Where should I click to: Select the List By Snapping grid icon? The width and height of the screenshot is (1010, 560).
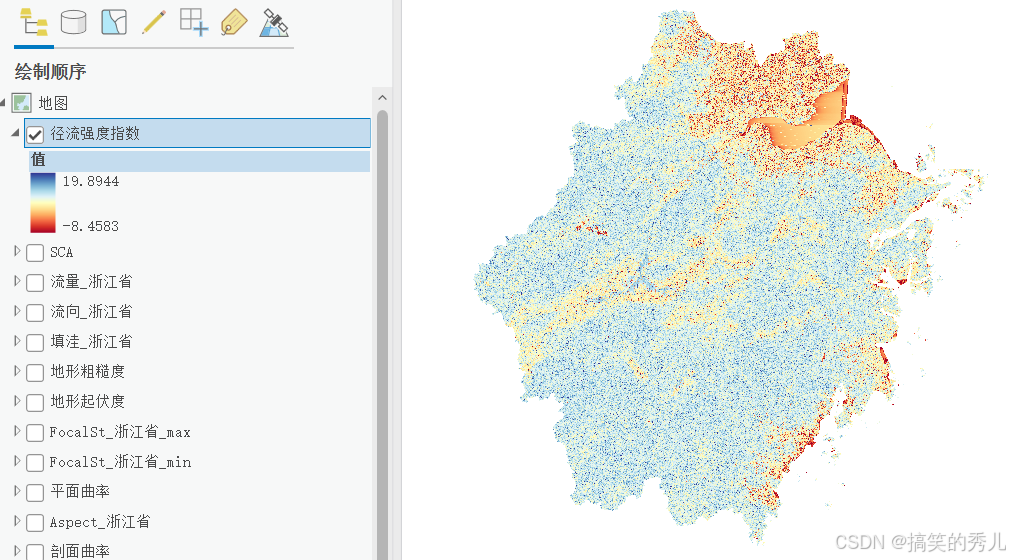pos(193,23)
